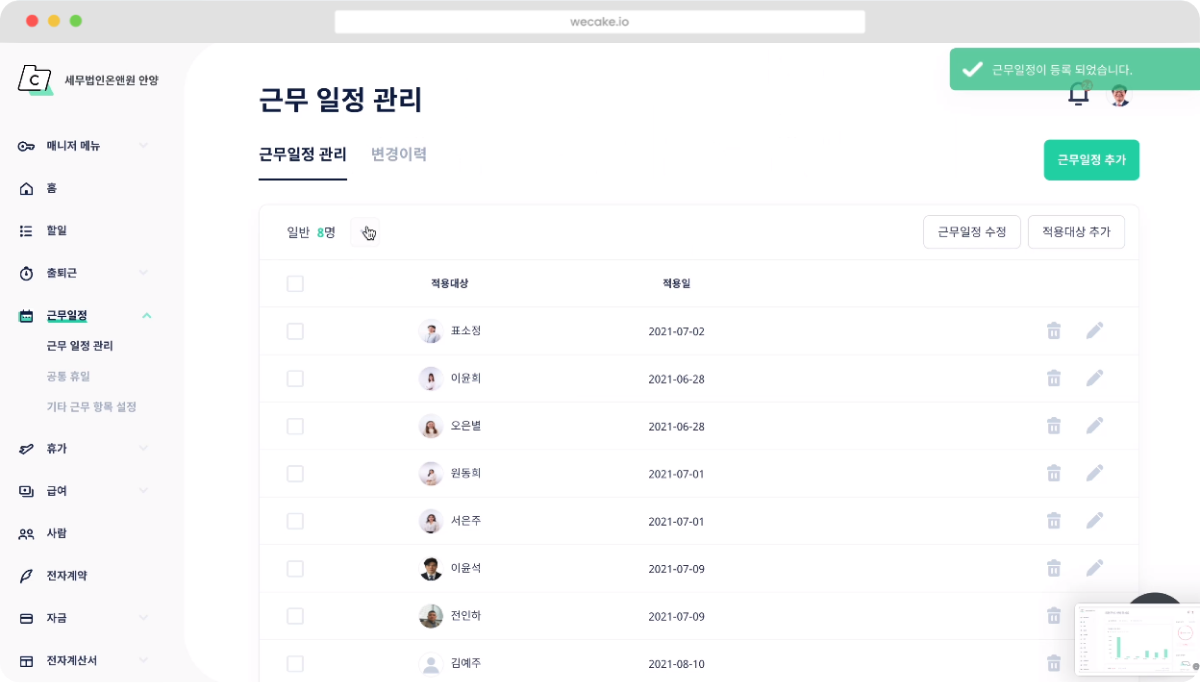Viewport: 1200px width, 683px height.
Task: Open 사람 people menu in sidebar
Action: click(56, 533)
